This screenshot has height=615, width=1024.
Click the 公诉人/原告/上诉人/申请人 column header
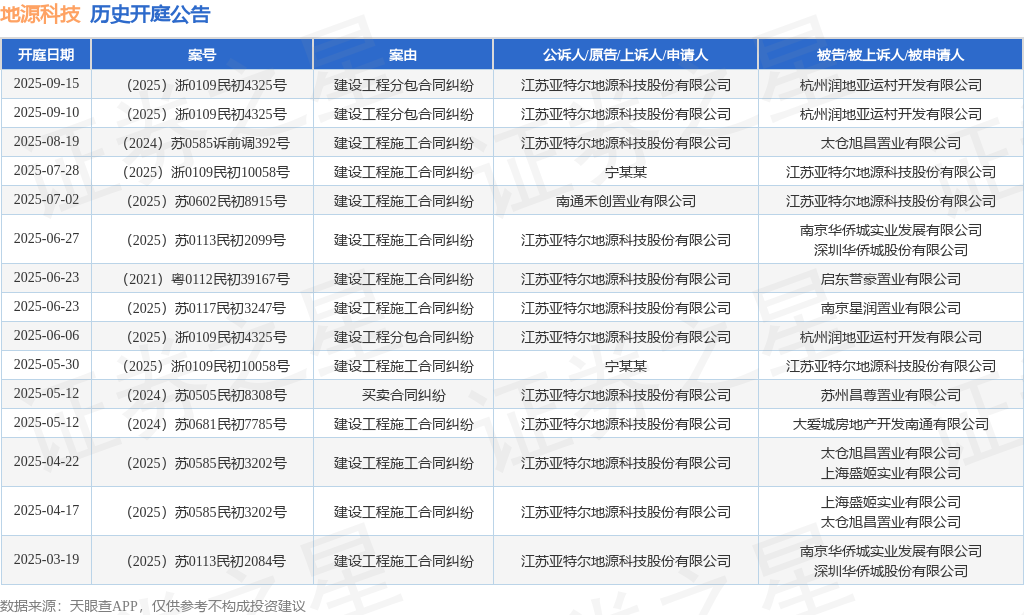pyautogui.click(x=626, y=55)
